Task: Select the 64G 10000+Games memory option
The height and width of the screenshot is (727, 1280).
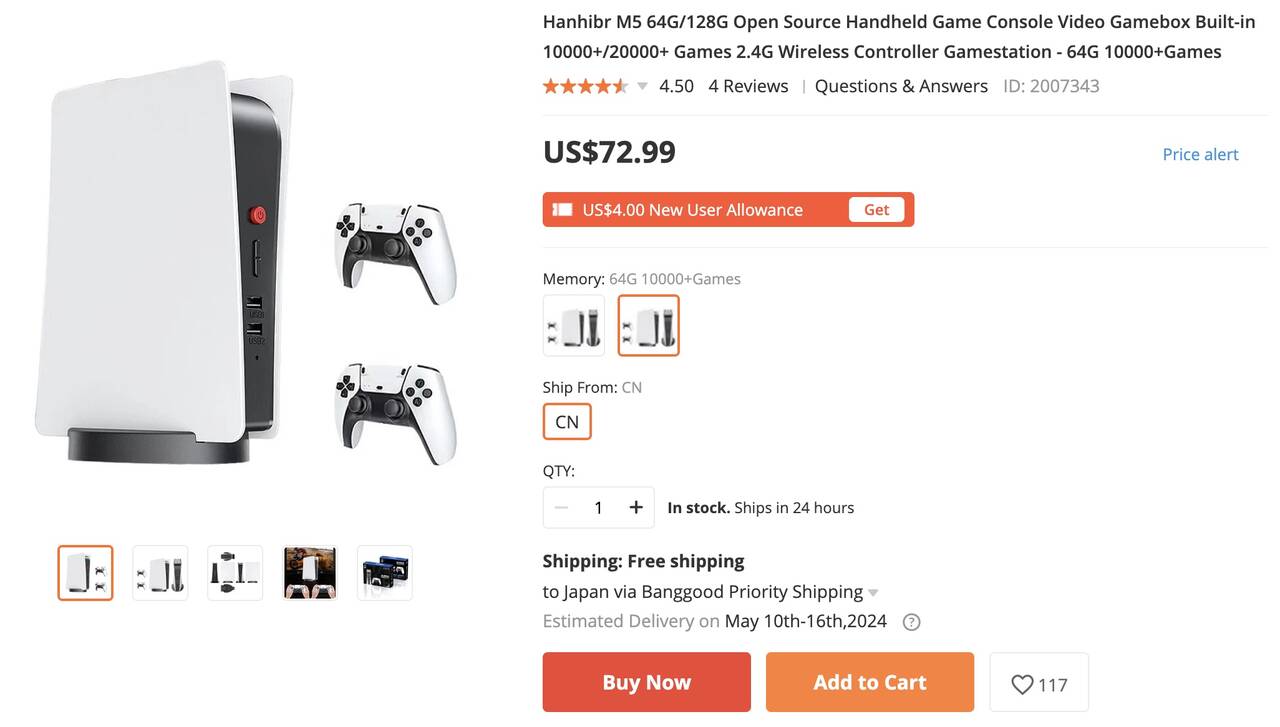Action: 649,325
